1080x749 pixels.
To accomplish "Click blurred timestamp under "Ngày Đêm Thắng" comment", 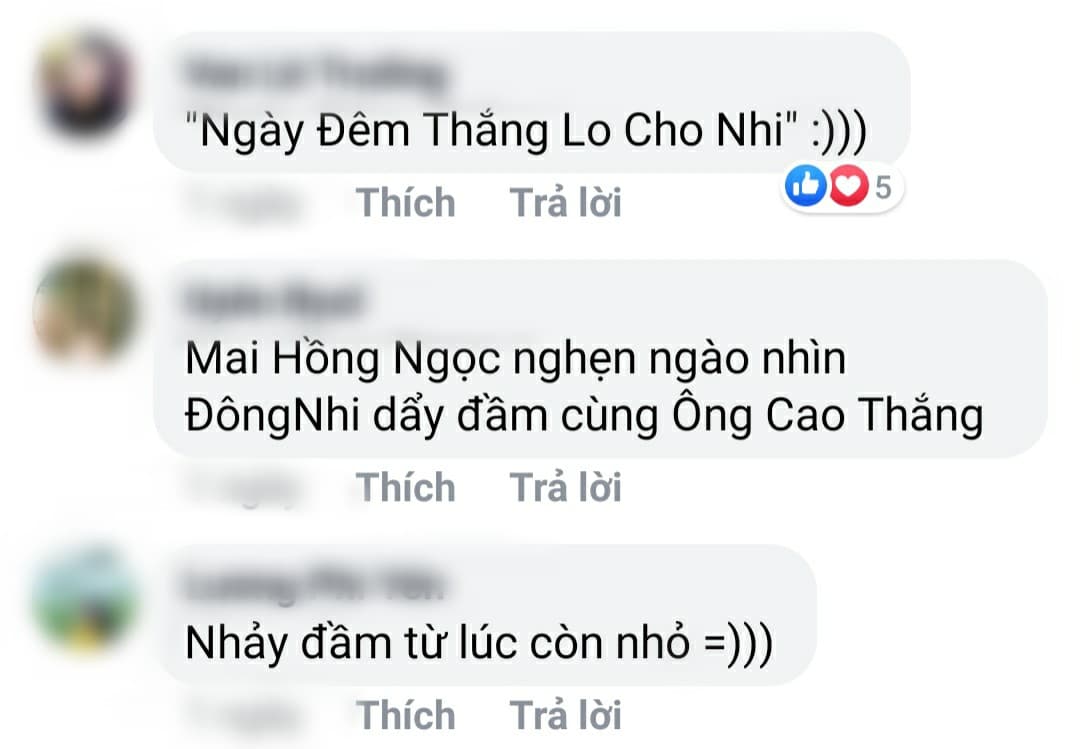I will pos(241,203).
